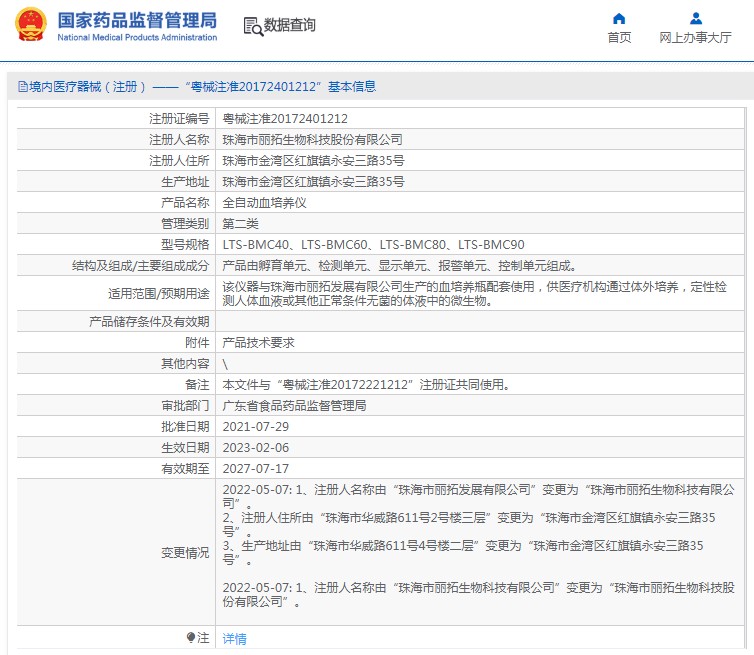
Task: Open the 详情 link
Action: tap(234, 639)
